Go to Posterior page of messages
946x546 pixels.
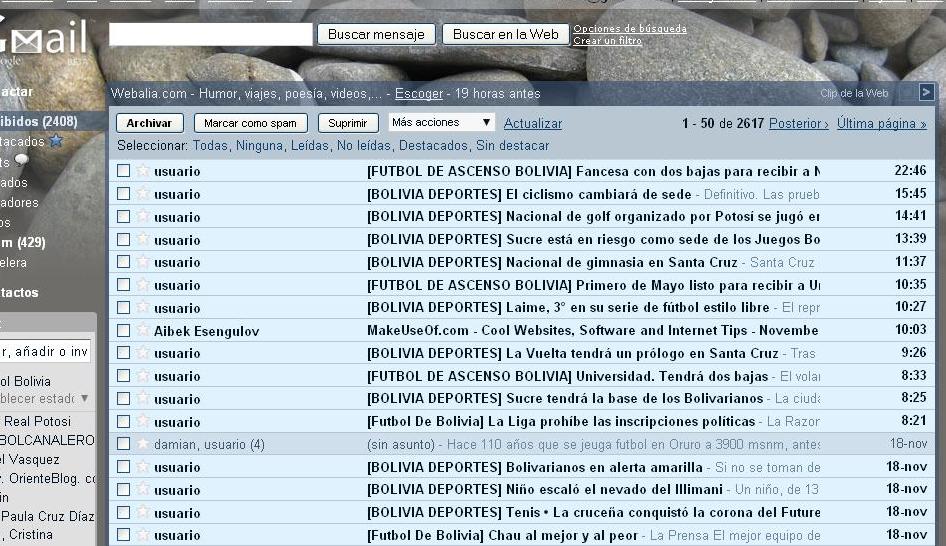pyautogui.click(x=799, y=123)
